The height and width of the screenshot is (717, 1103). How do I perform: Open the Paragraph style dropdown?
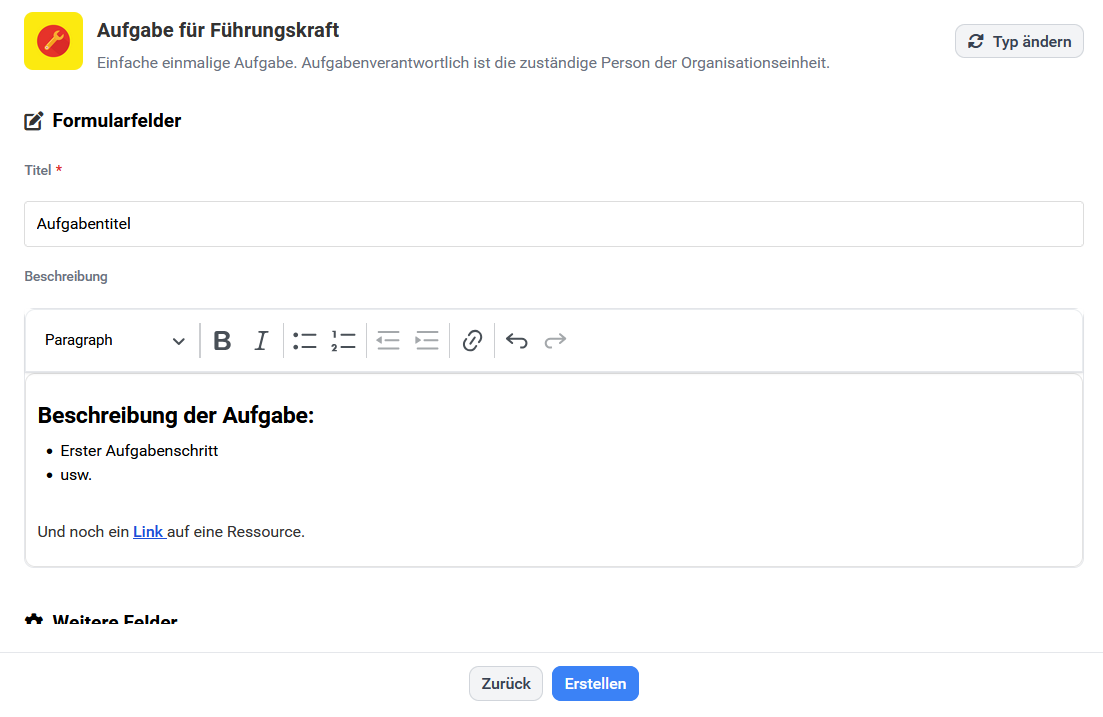113,340
